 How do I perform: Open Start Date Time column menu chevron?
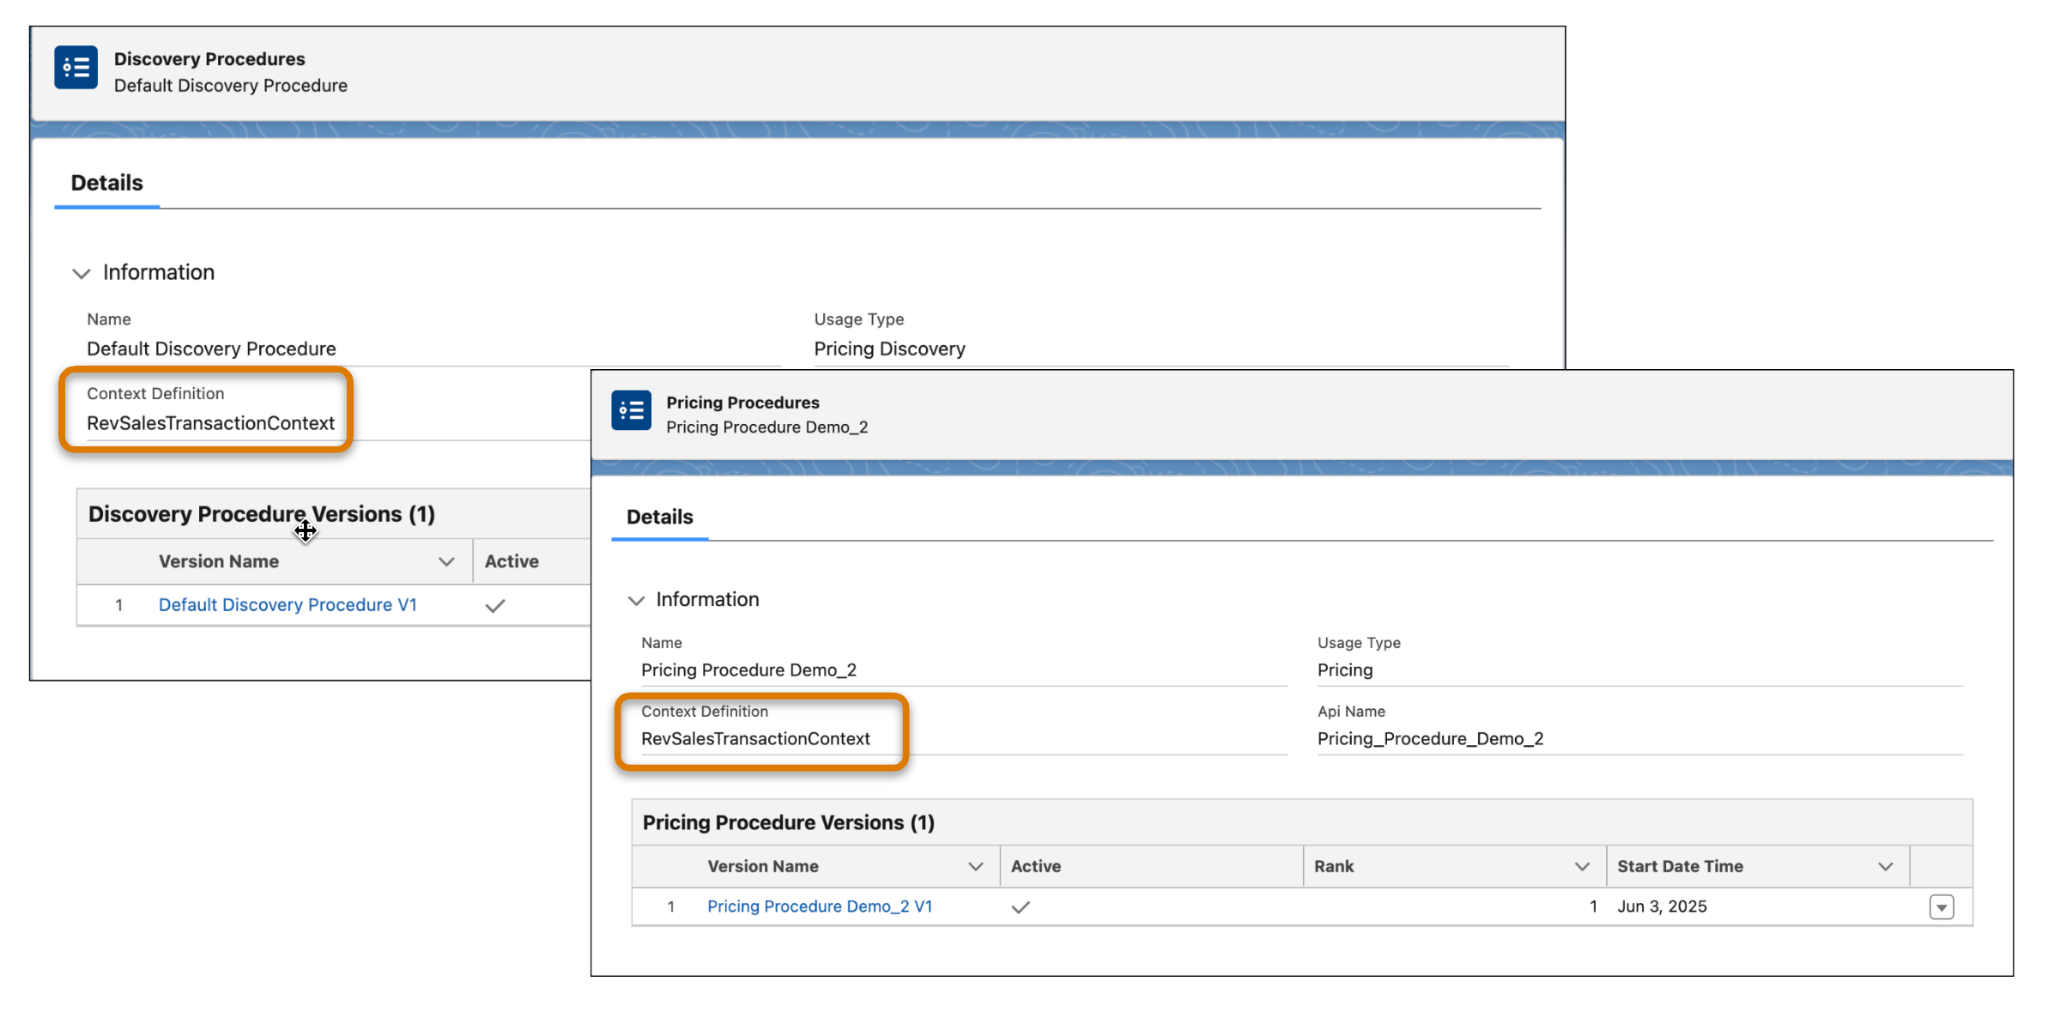point(1886,867)
